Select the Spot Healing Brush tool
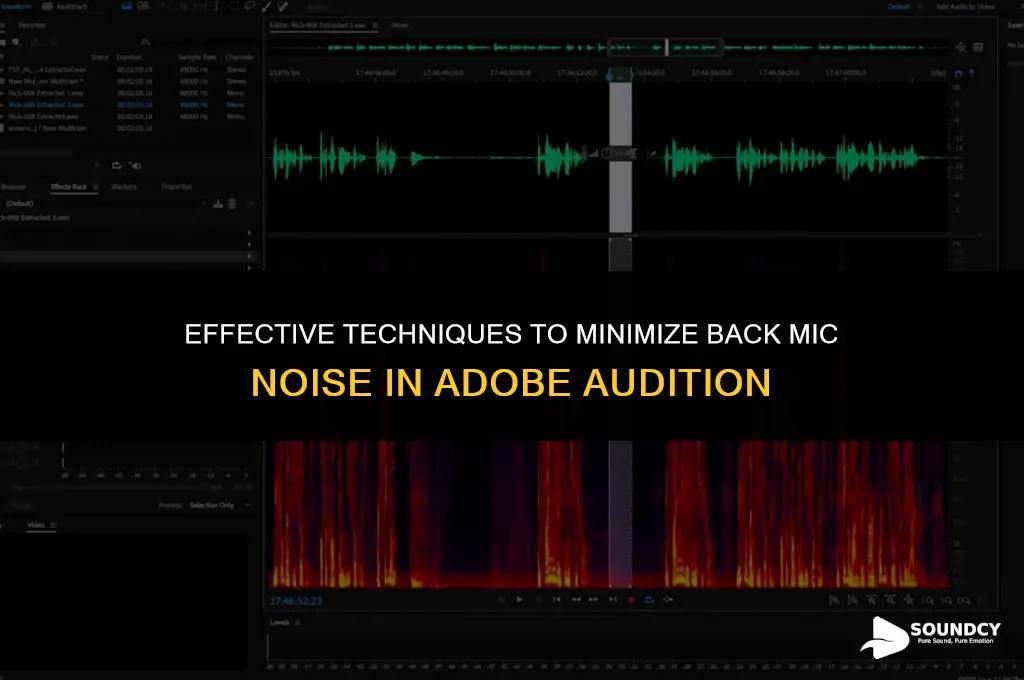Image resolution: width=1024 pixels, height=680 pixels. [x=283, y=6]
